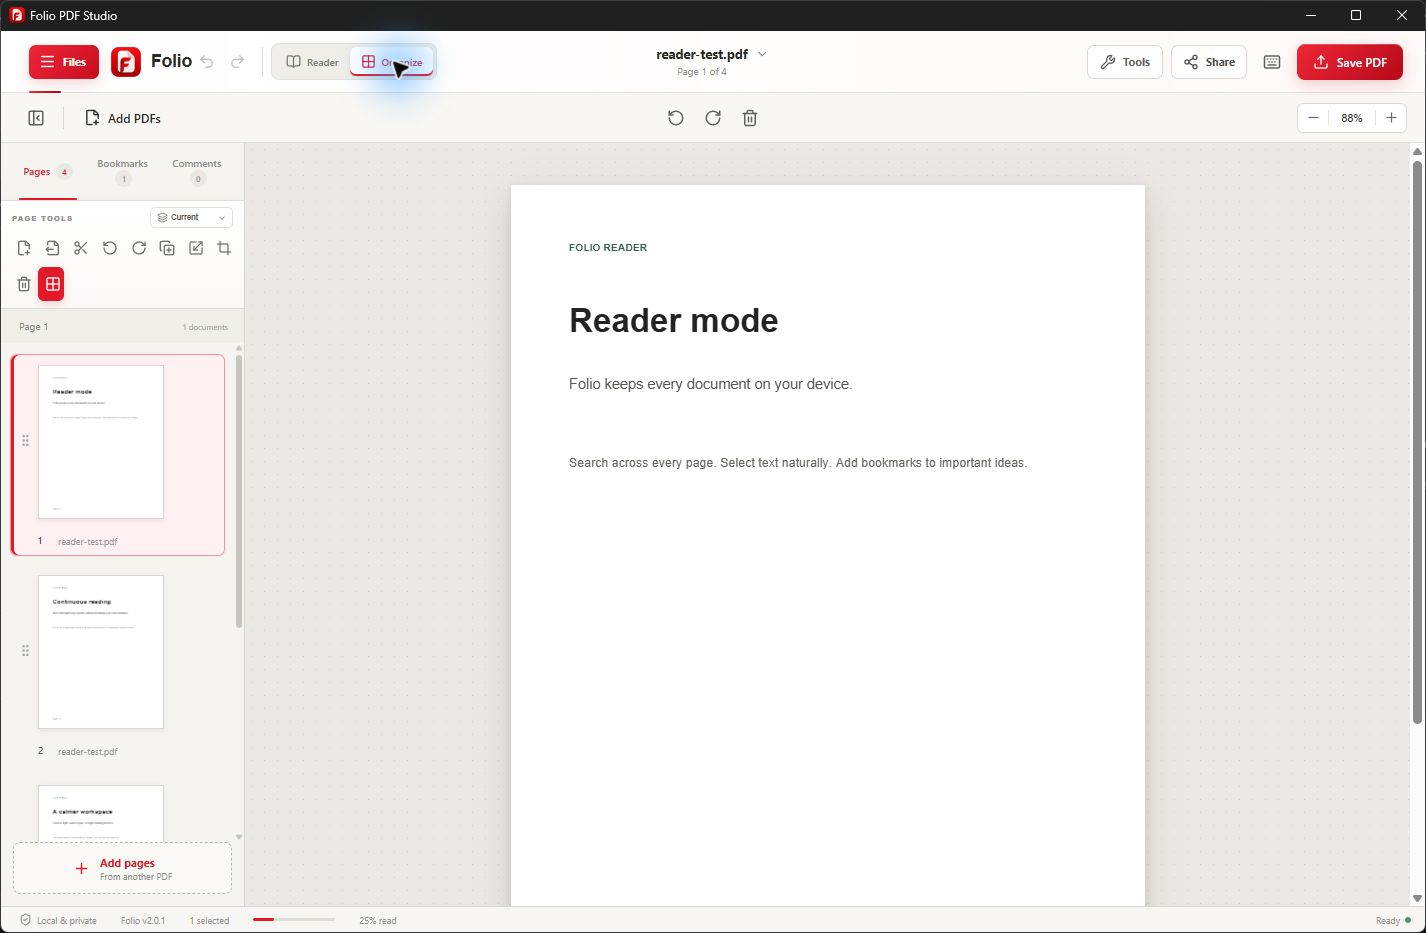Select the Comments tab
Viewport: 1426px width, 933px height.
[197, 171]
